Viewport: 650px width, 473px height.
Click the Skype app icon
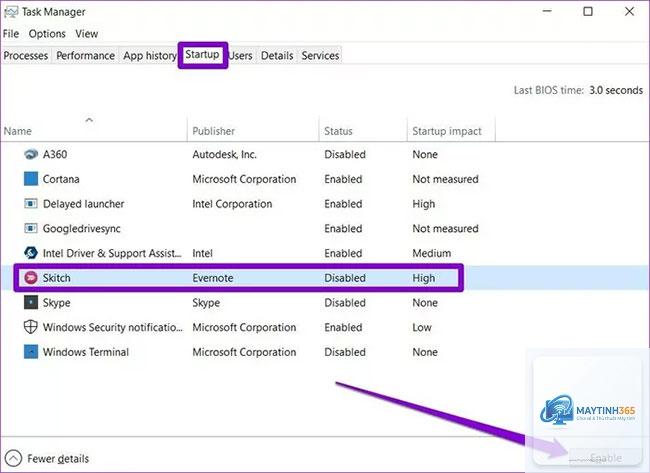click(31, 302)
